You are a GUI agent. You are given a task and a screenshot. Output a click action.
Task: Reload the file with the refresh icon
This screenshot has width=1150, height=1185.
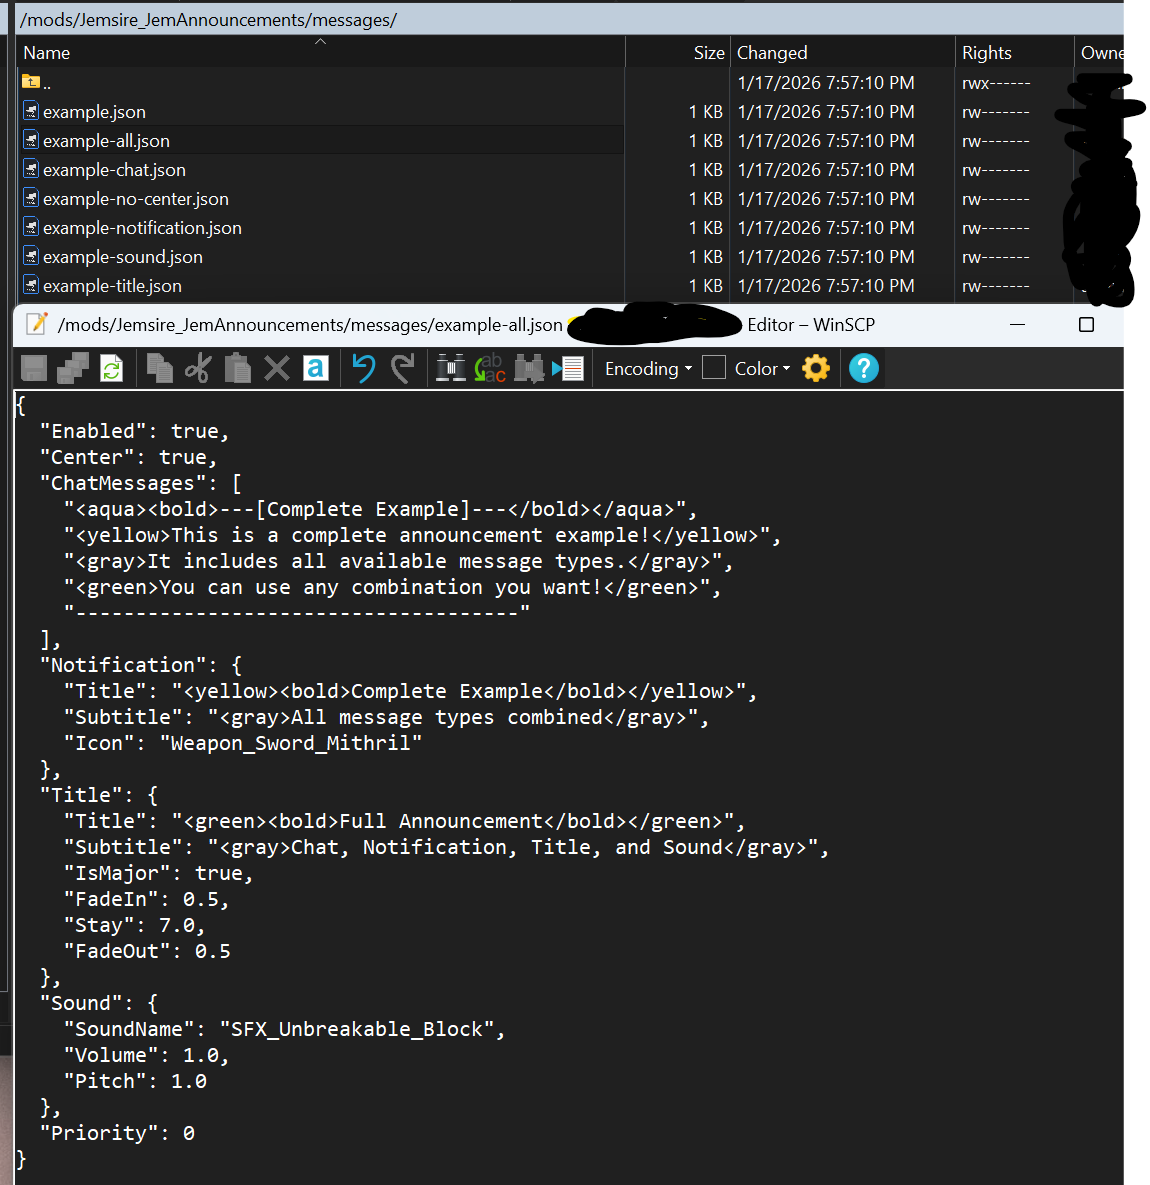point(112,368)
